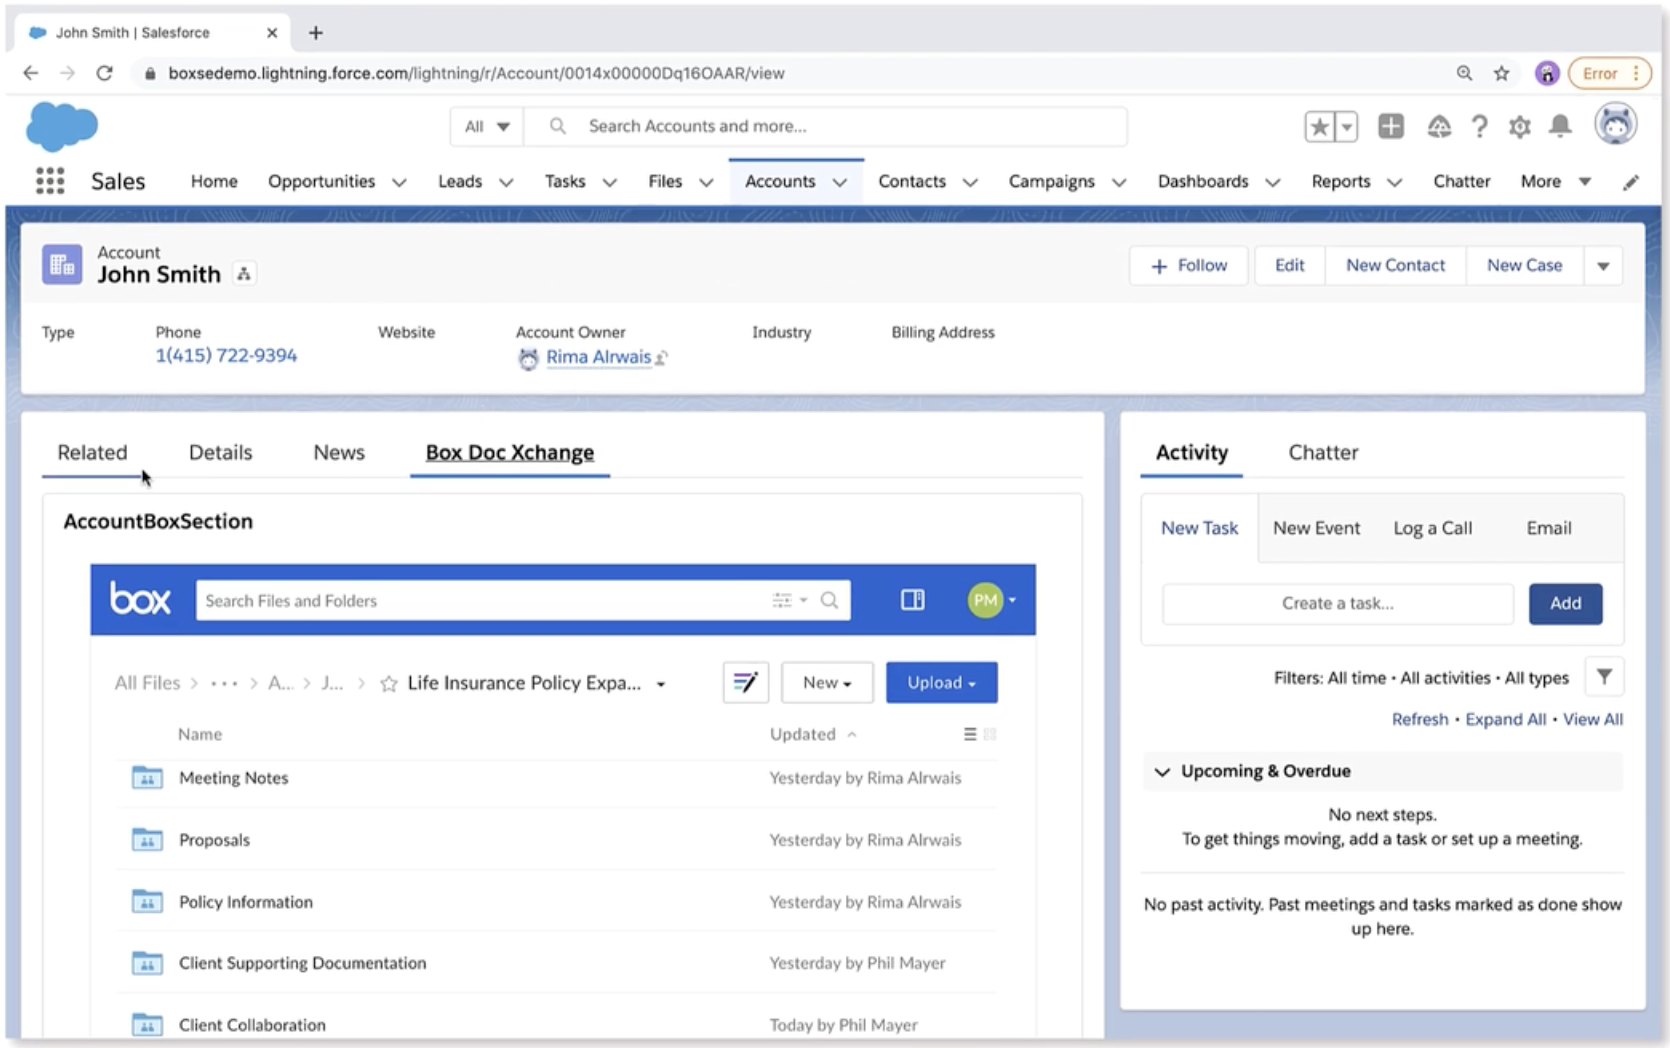Switch to the News tab
Image resolution: width=1670 pixels, height=1048 pixels.
click(x=339, y=452)
